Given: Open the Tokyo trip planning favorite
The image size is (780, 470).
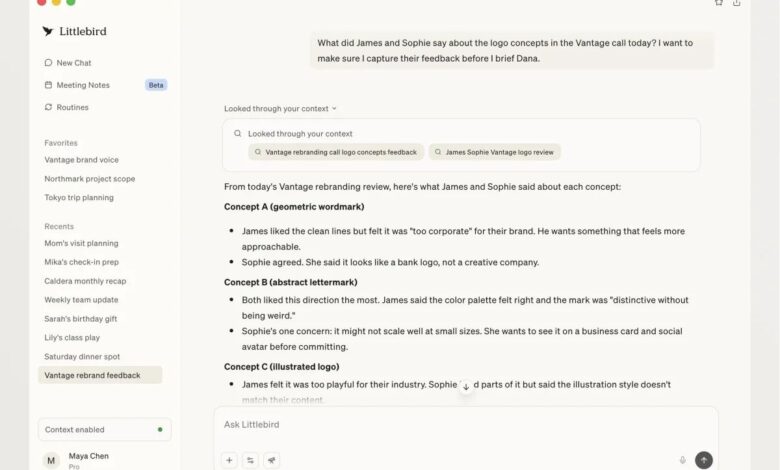Looking at the screenshot, I should click(79, 197).
